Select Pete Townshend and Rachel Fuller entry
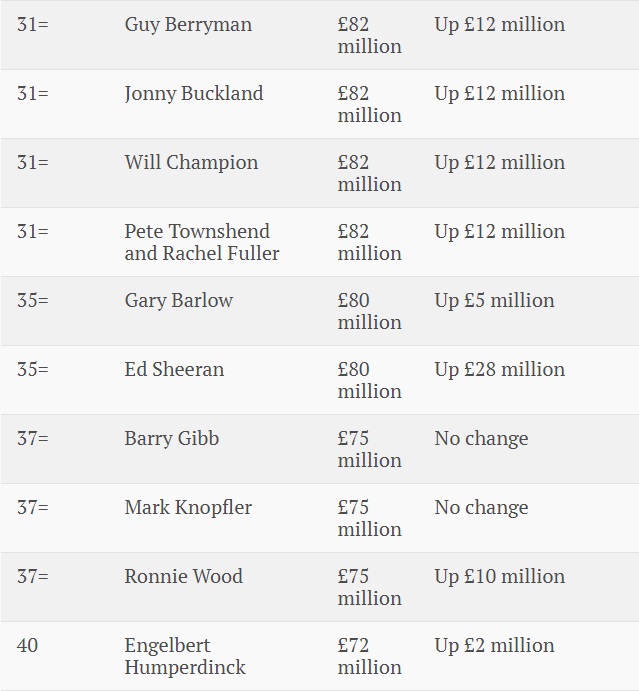The height and width of the screenshot is (691, 639). (x=202, y=242)
